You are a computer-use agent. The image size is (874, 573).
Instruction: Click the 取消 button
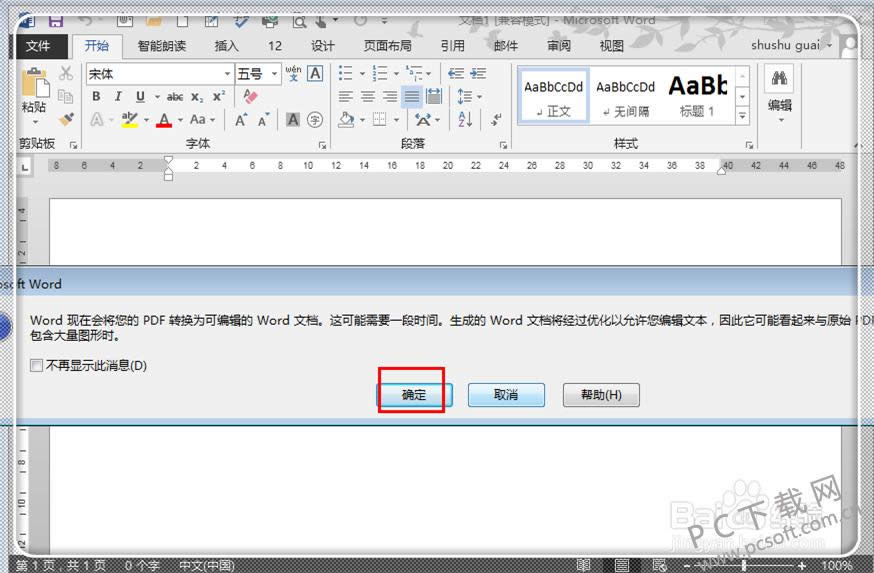pos(506,395)
